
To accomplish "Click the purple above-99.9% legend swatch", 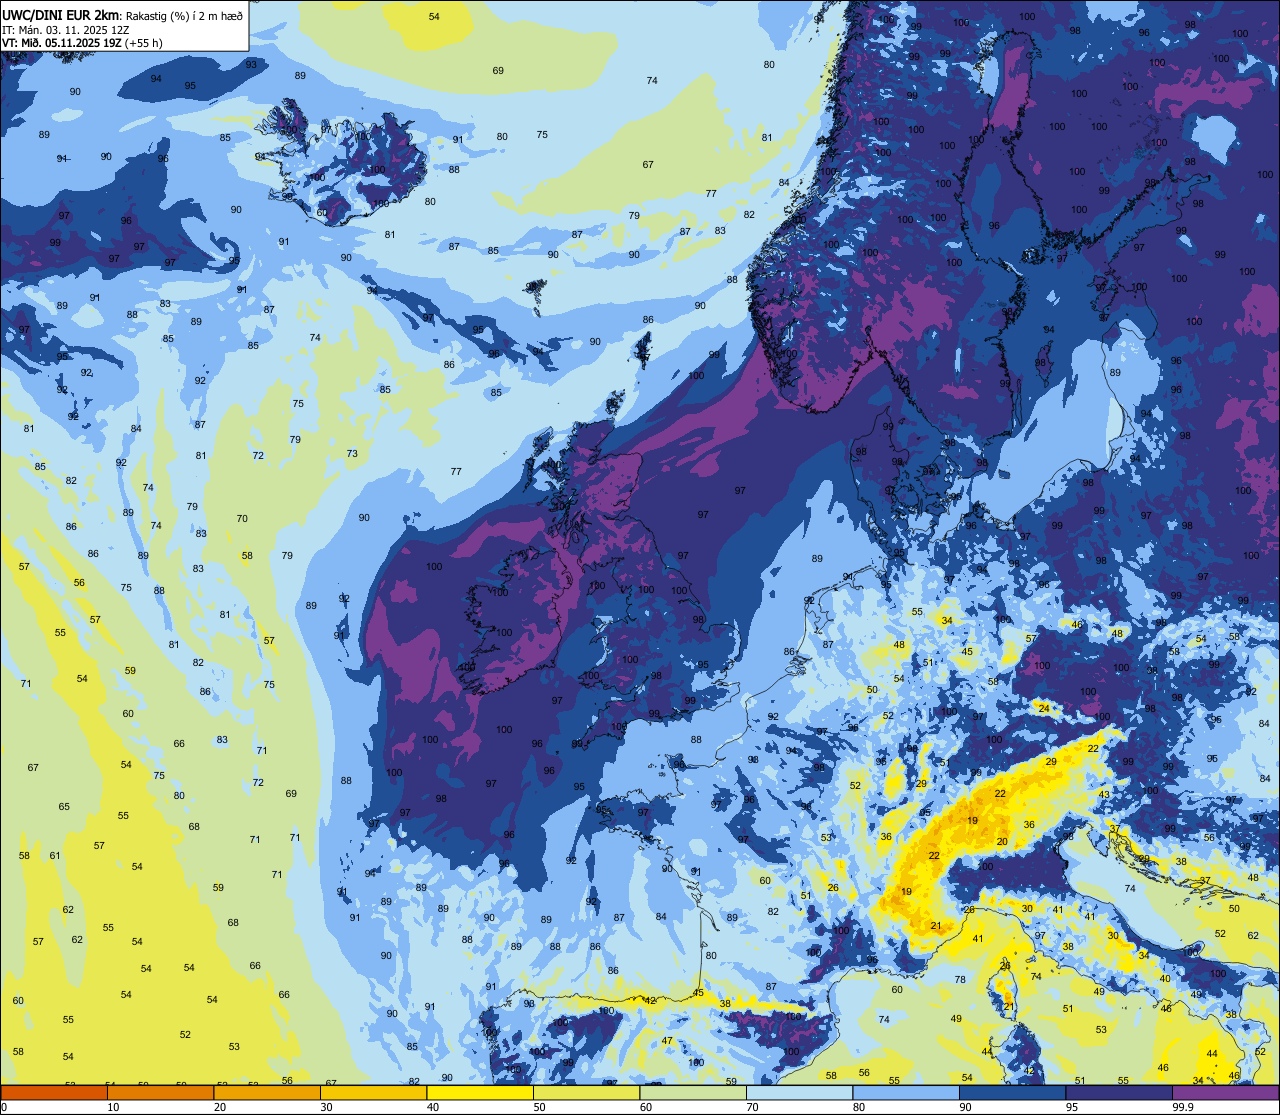I will click(x=1226, y=1093).
